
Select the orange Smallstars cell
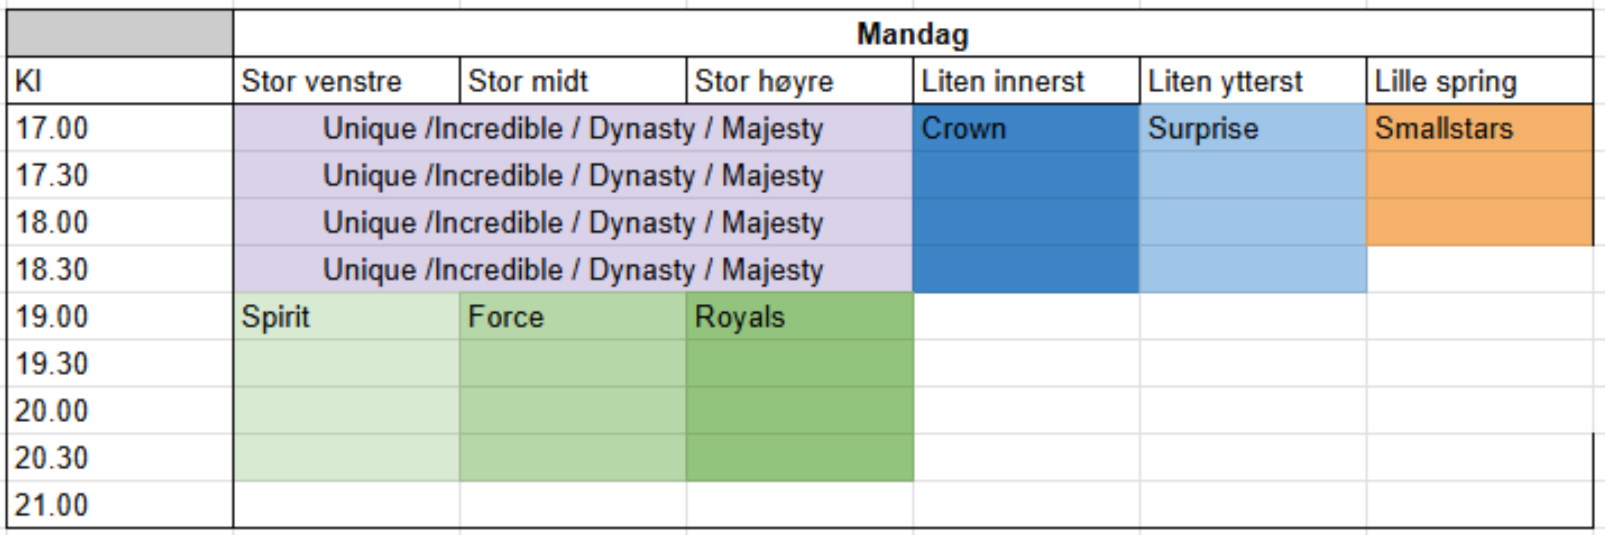[x=1480, y=128]
